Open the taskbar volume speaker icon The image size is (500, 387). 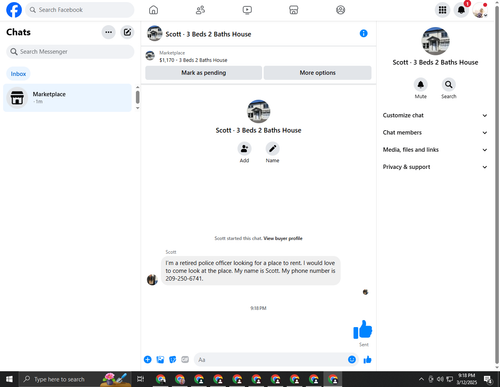click(x=440, y=379)
